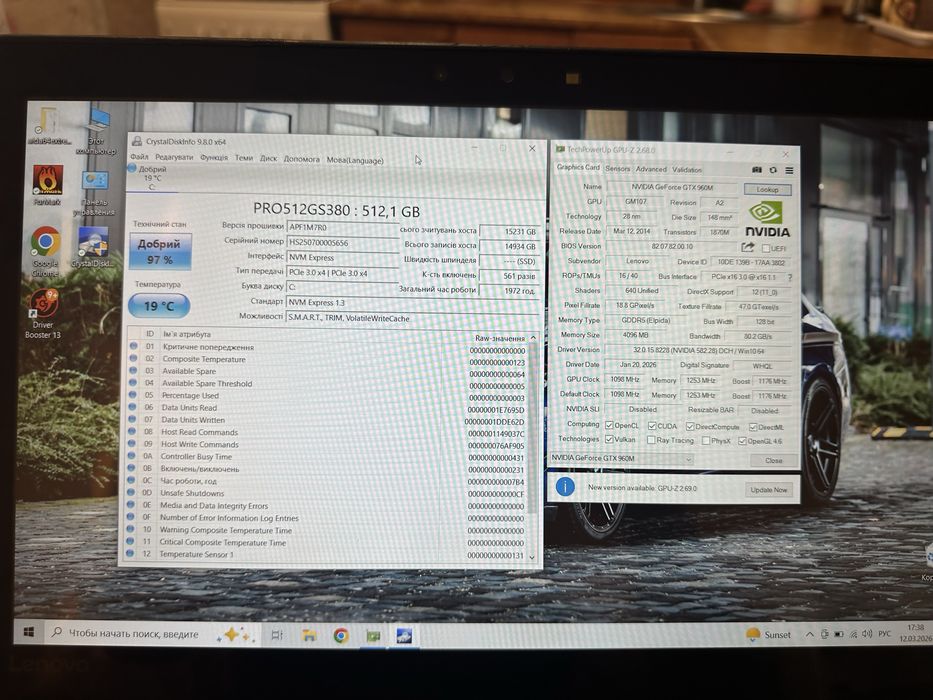Open Панель управления desktop shortcut
This screenshot has width=933, height=700.
click(x=94, y=192)
